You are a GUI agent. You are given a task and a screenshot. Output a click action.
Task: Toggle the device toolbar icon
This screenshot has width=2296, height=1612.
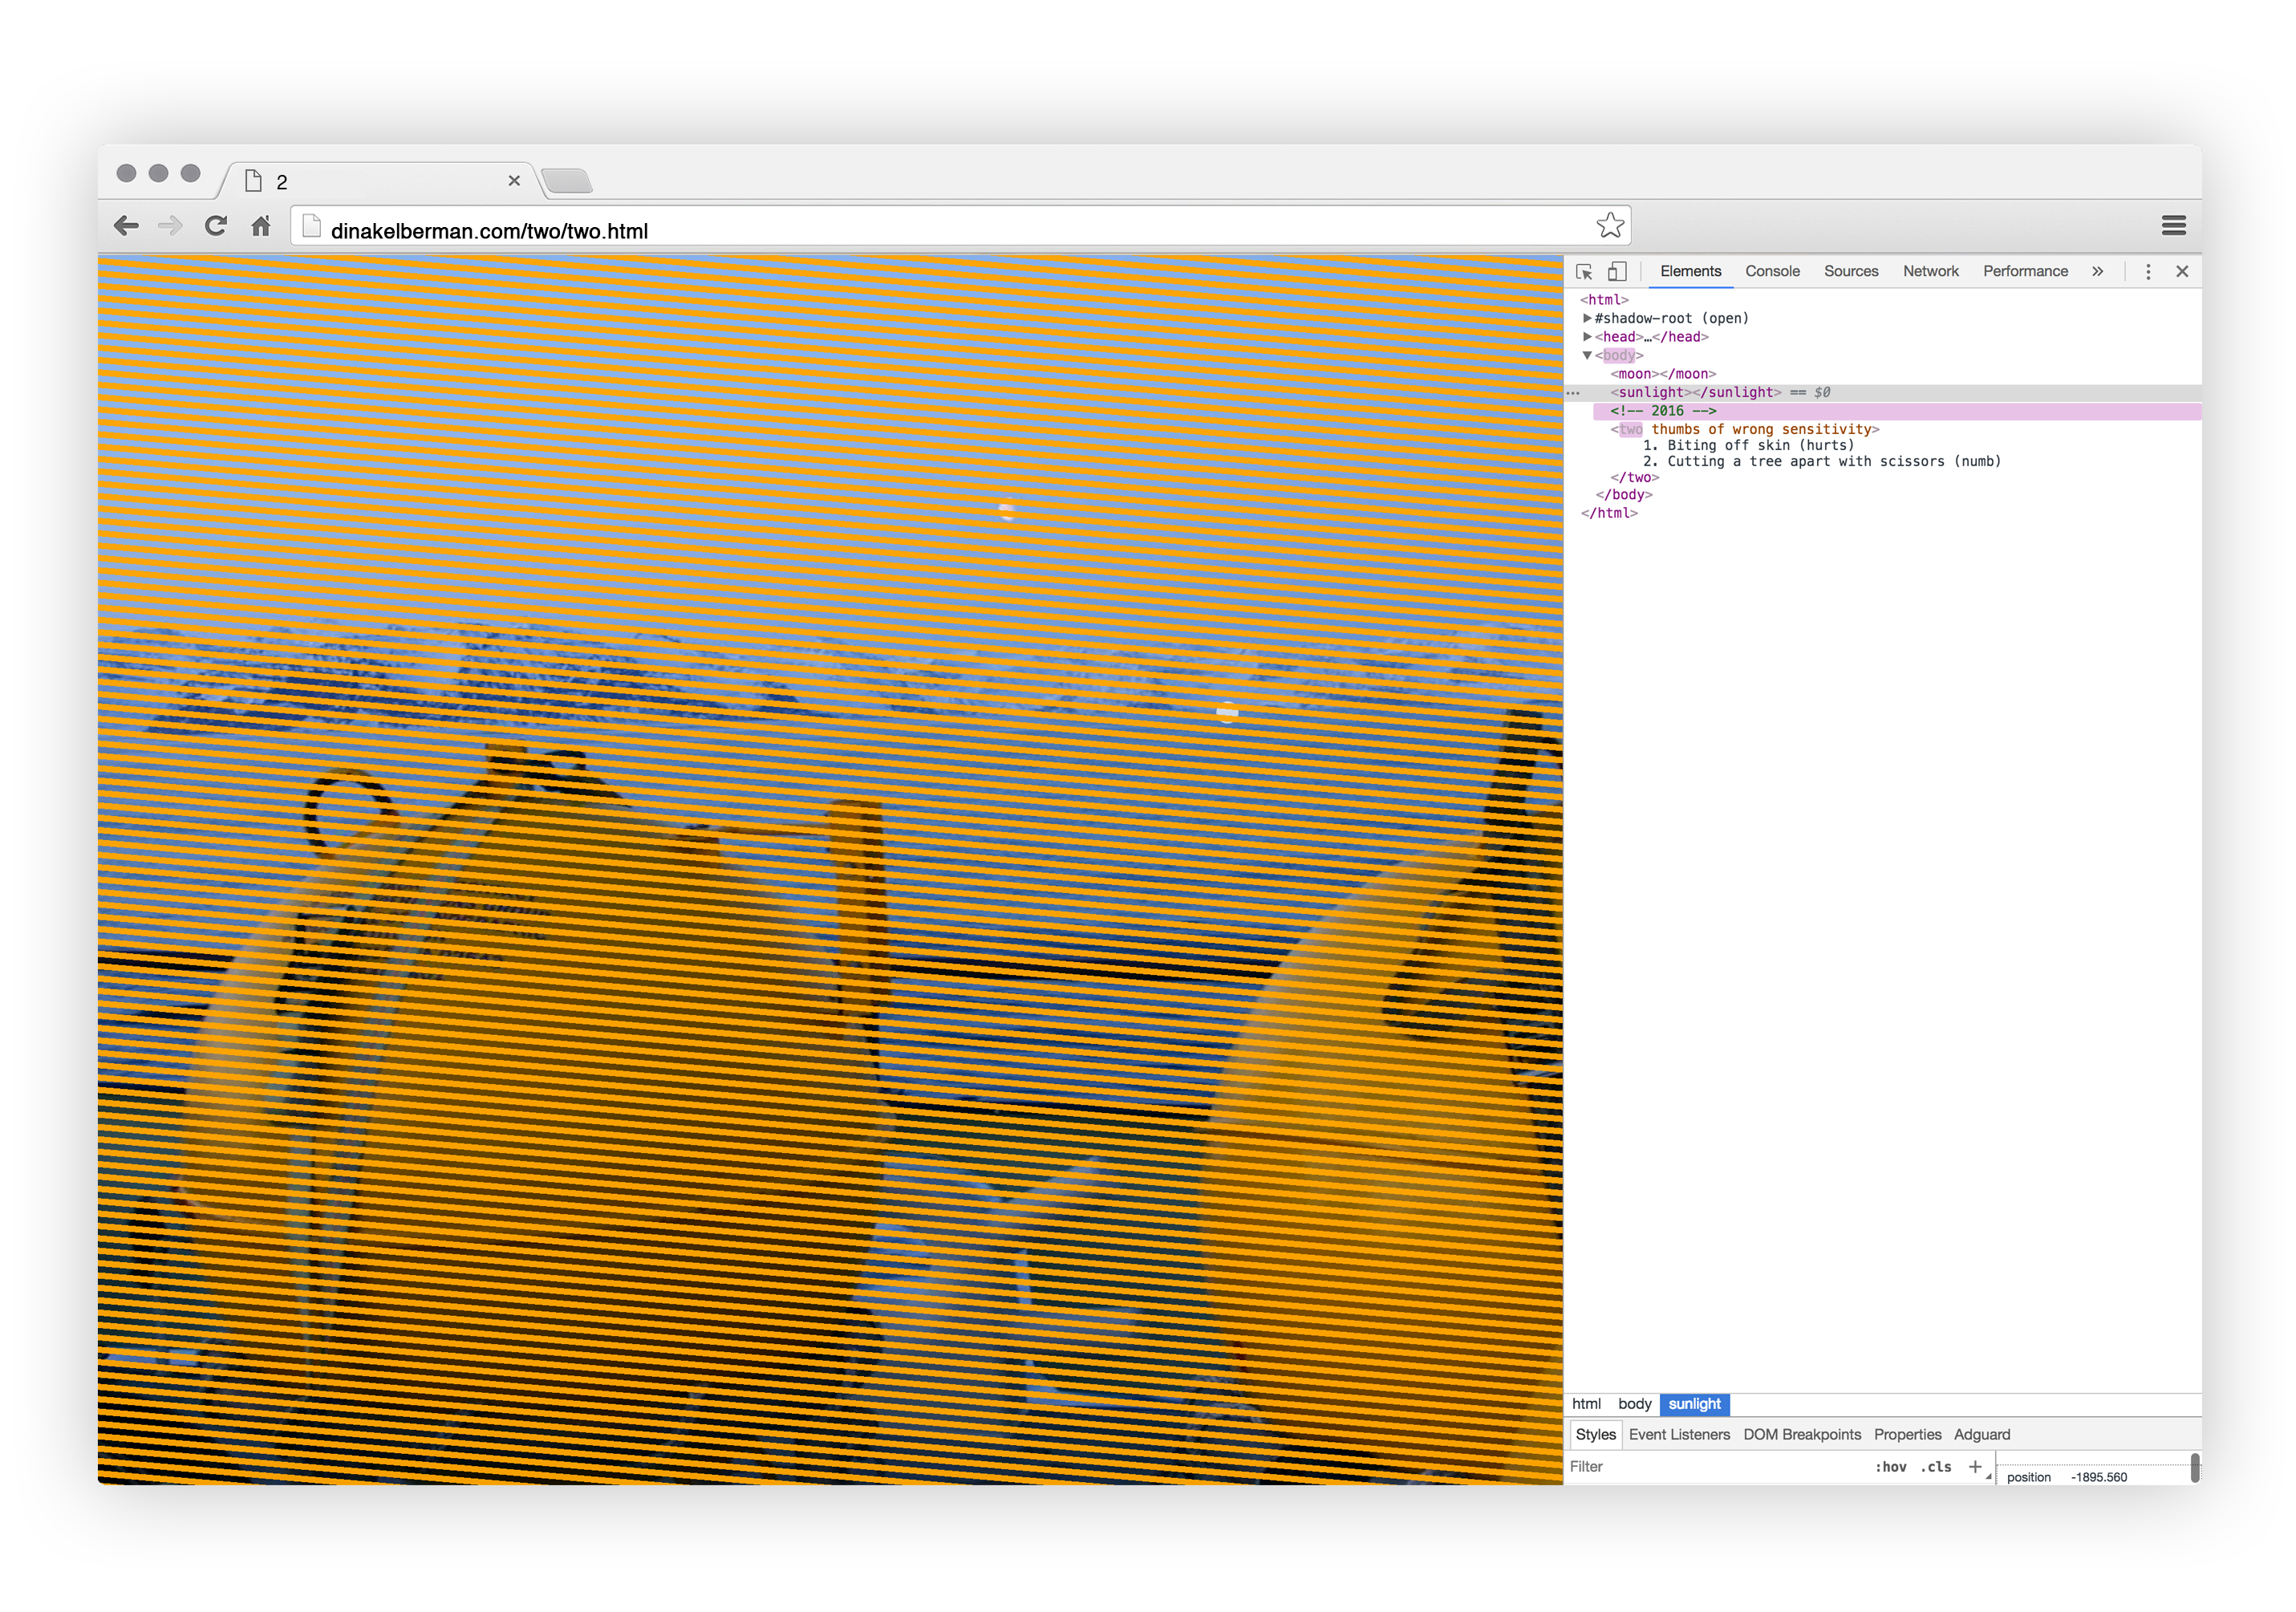(x=1617, y=272)
